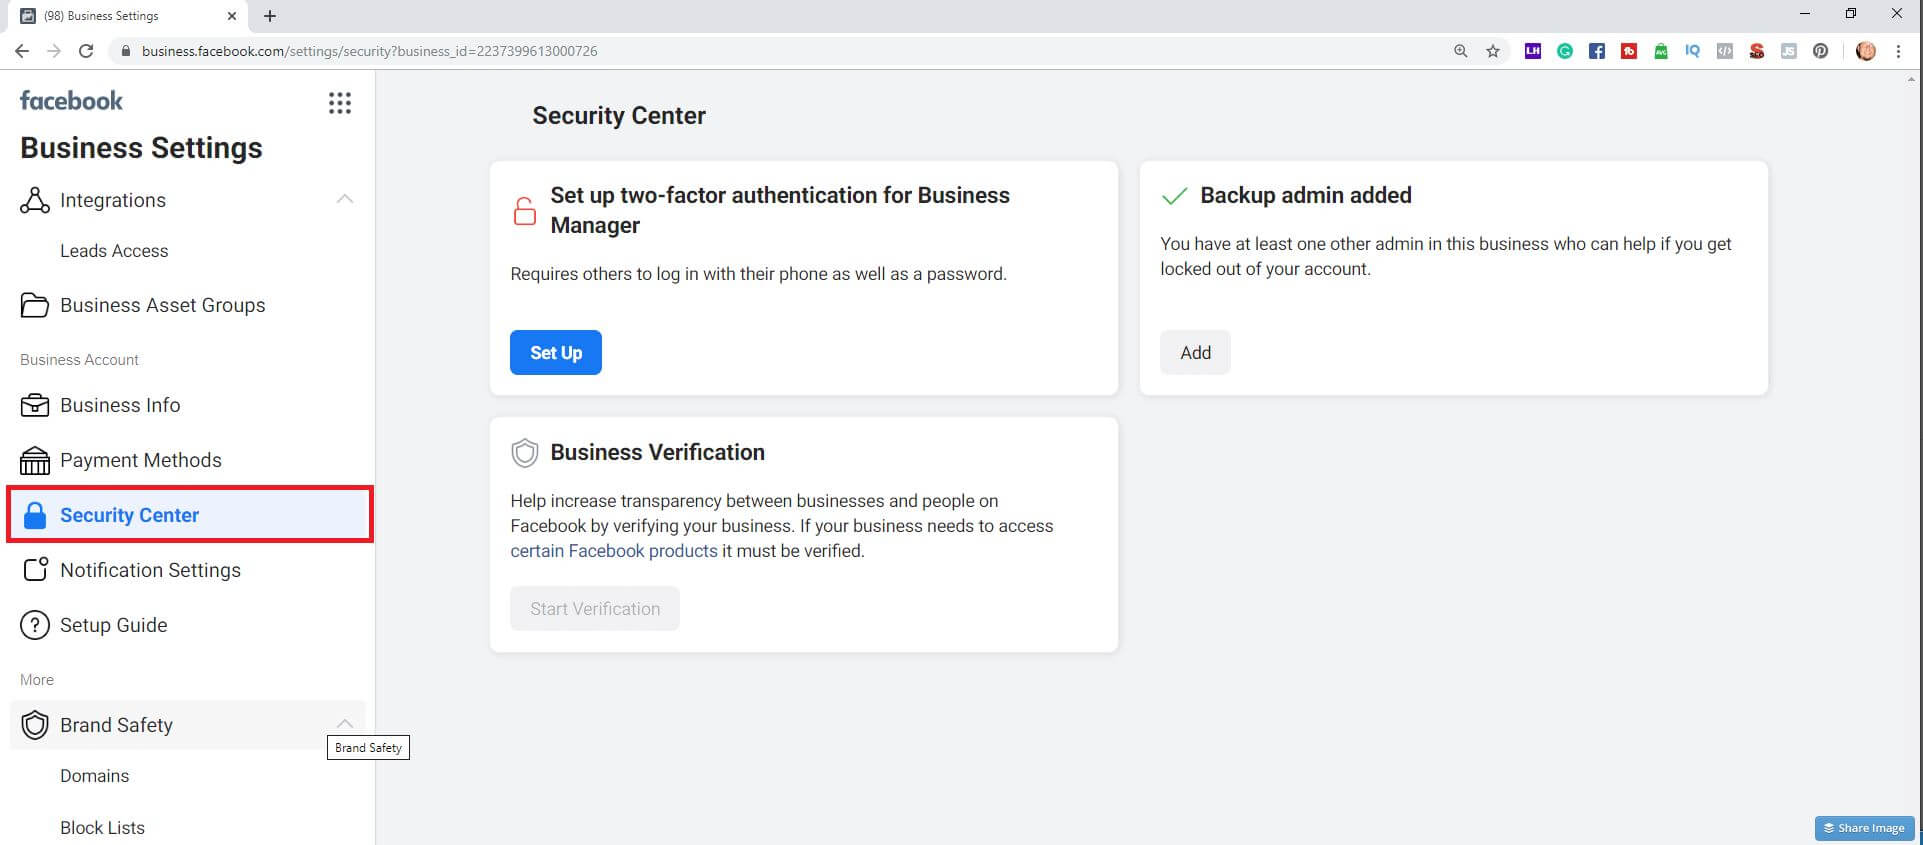This screenshot has width=1923, height=845.
Task: Open the Facebook apps grid menu
Action: (x=340, y=103)
